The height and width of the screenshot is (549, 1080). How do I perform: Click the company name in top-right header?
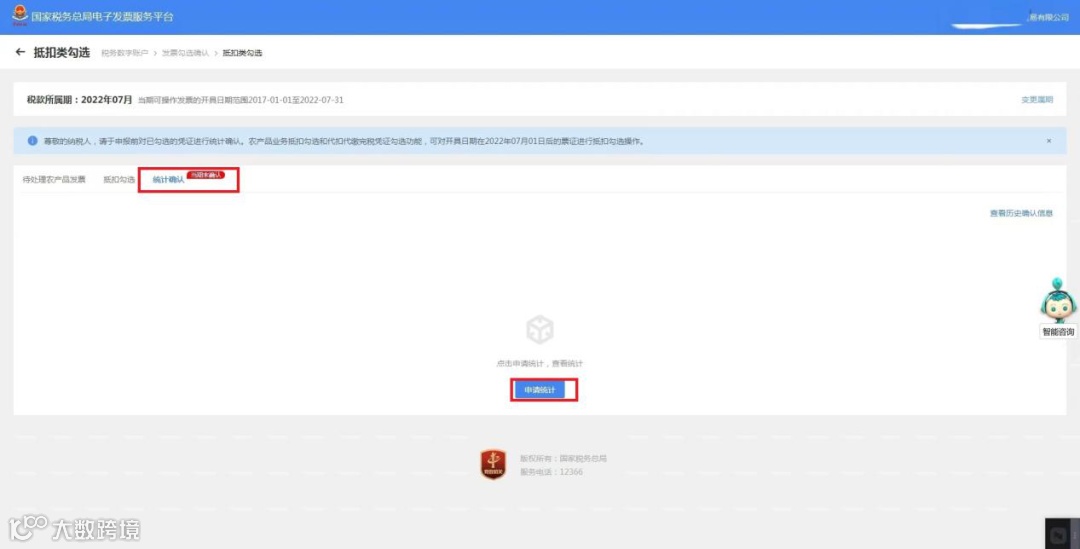click(x=1048, y=17)
